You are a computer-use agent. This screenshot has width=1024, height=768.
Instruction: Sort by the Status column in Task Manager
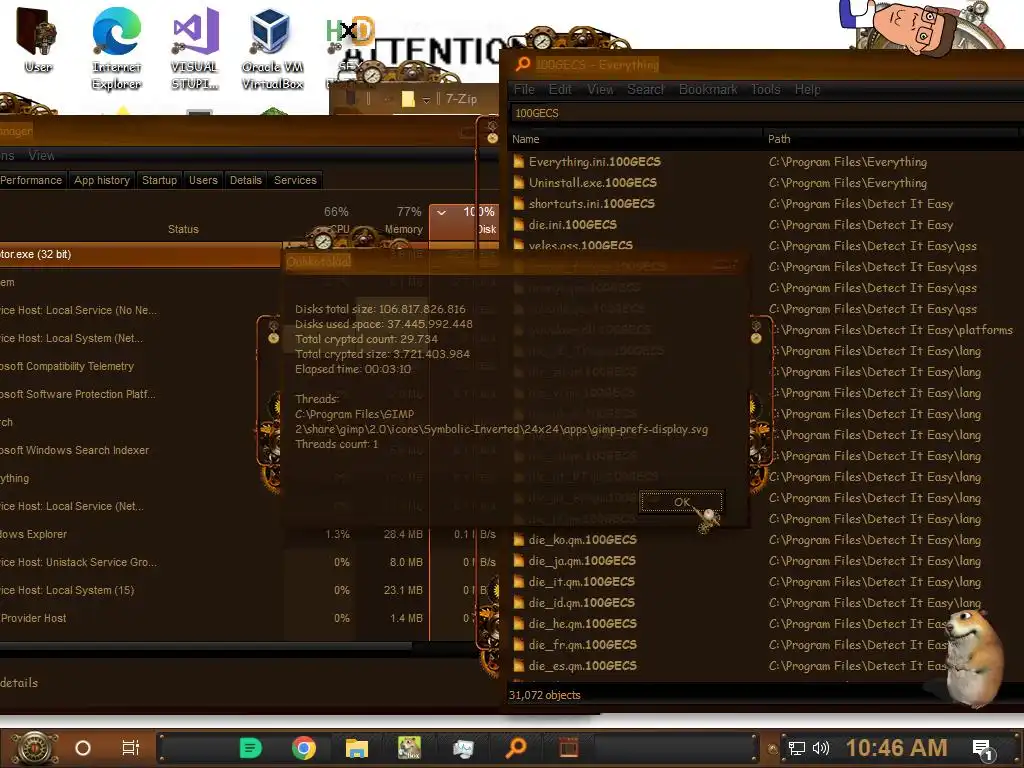point(183,229)
